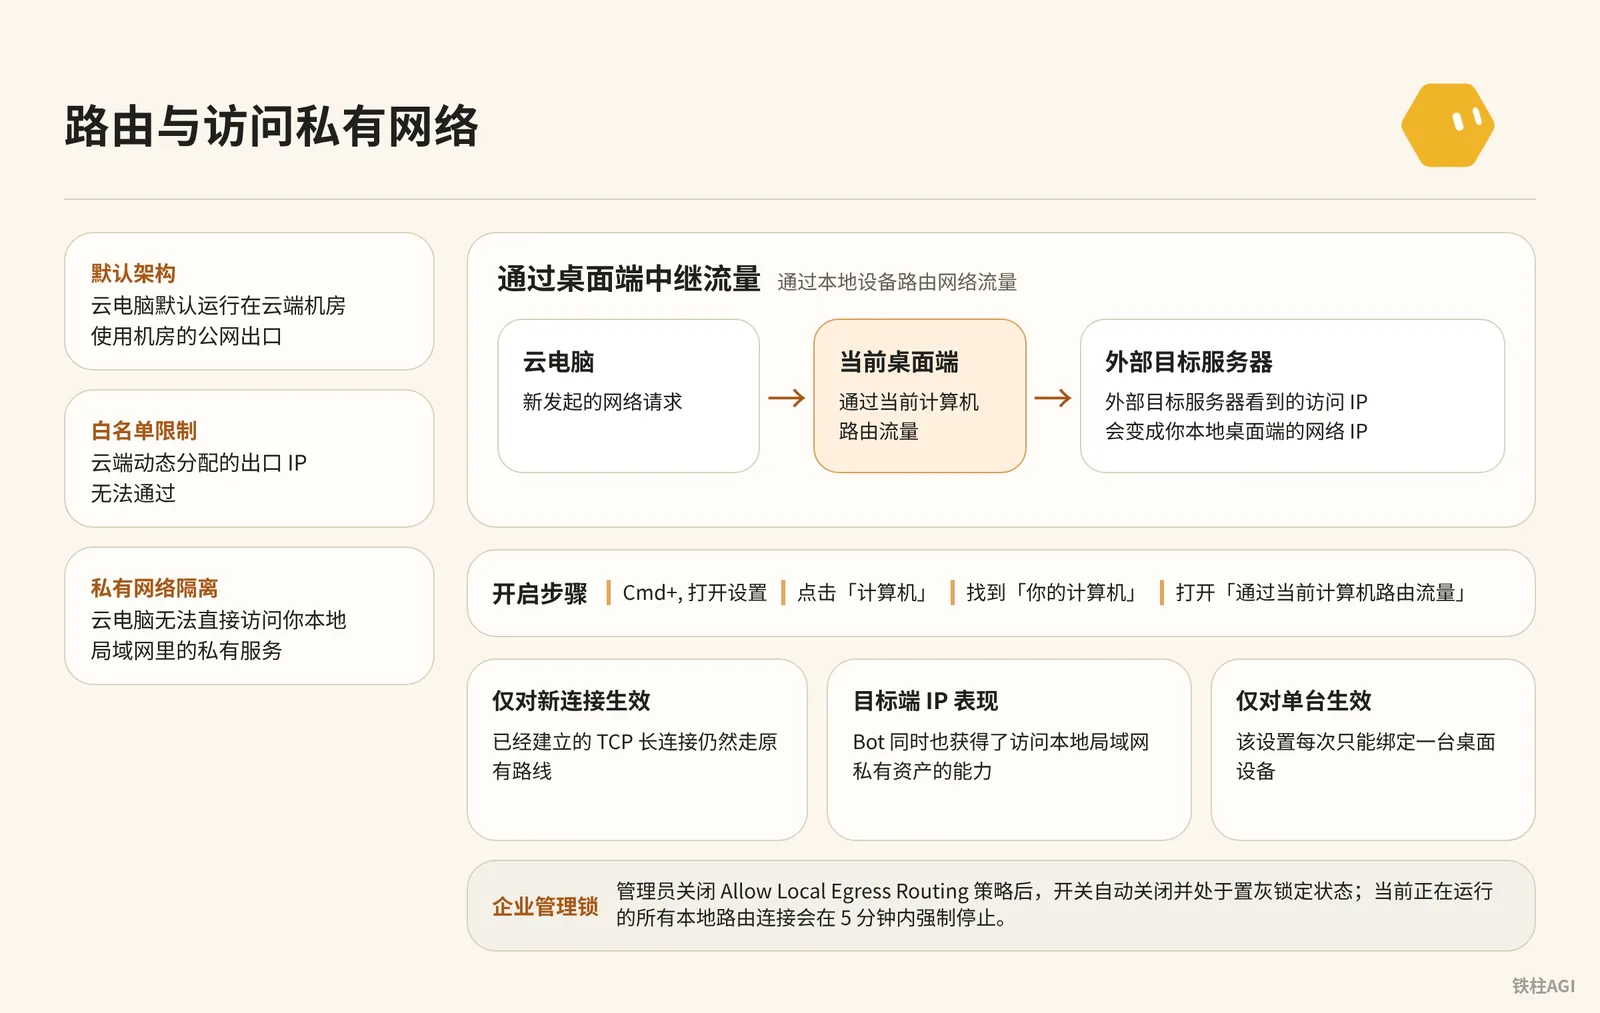The height and width of the screenshot is (1013, 1600).
Task: Click the line 使用机房的公网出口
Action: 186,336
